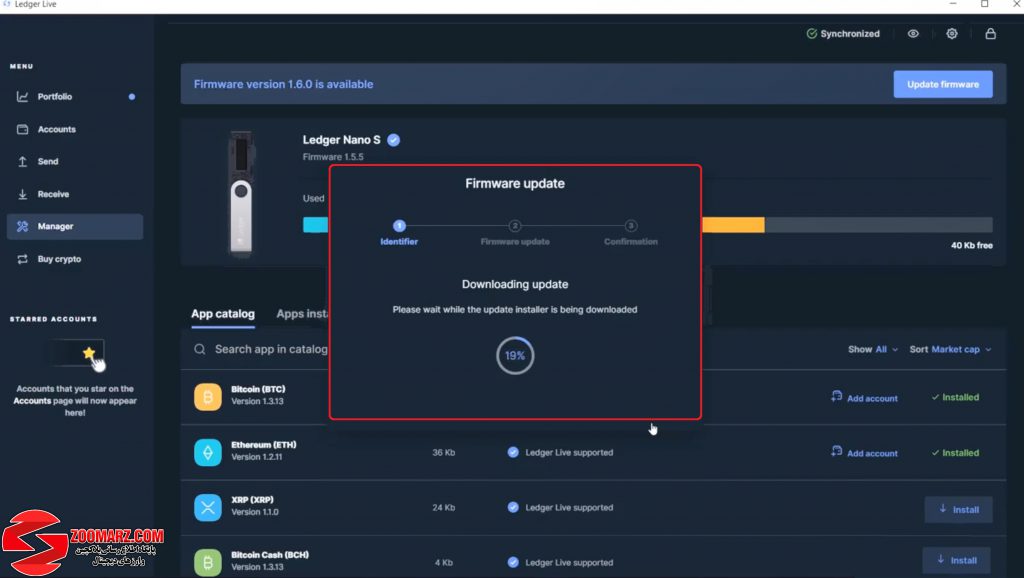The height and width of the screenshot is (578, 1024).
Task: Click Add account for Ethereum
Action: 864,452
